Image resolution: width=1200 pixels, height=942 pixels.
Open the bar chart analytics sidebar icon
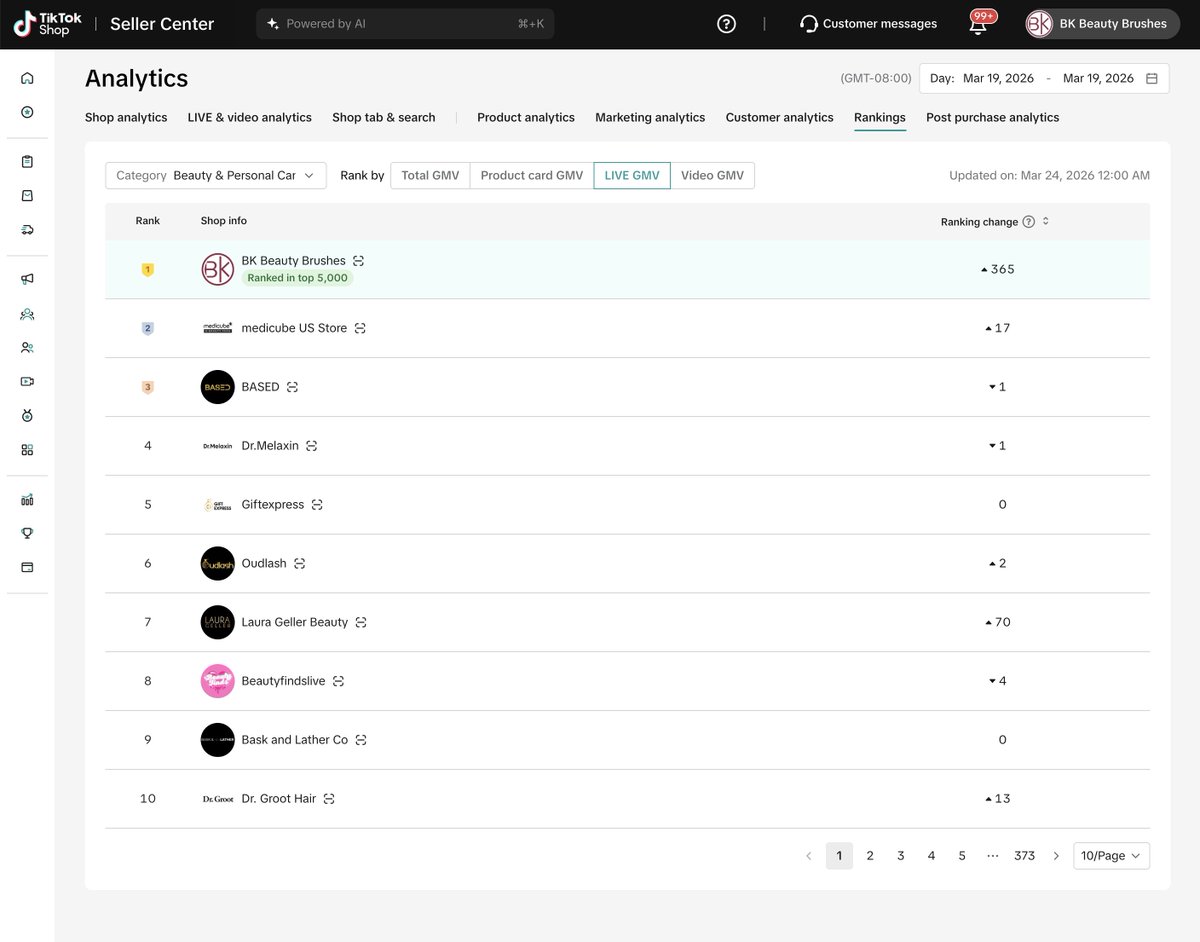(27, 500)
